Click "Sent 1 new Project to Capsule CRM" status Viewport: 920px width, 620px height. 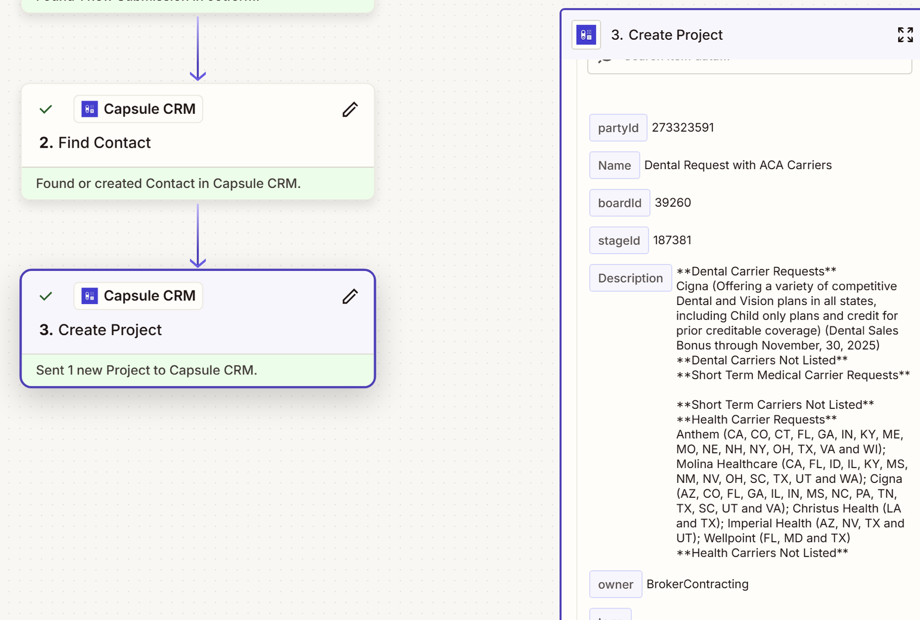pos(147,370)
